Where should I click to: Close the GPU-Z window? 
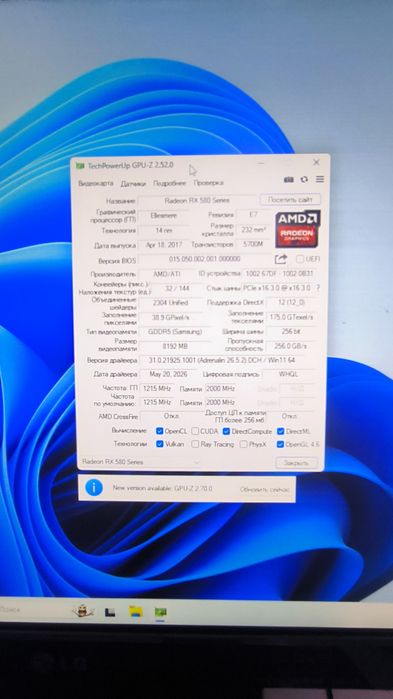[316, 162]
